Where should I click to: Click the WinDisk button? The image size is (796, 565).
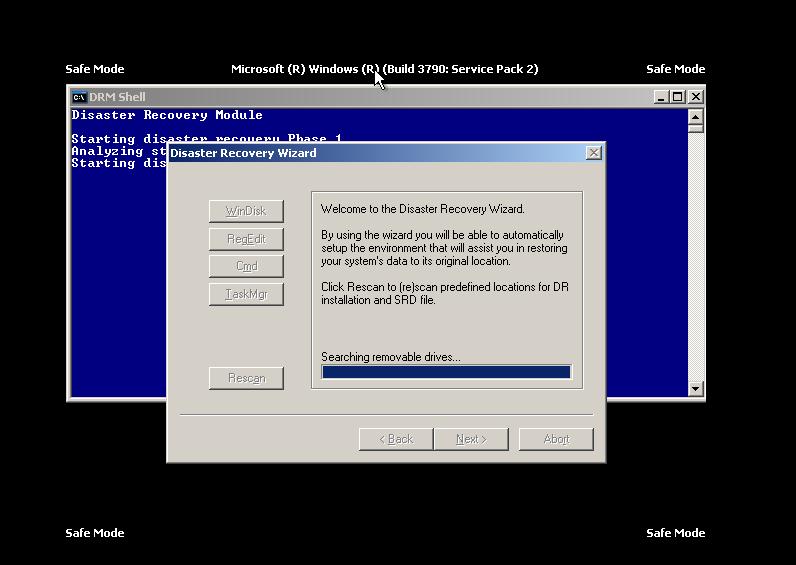click(246, 211)
